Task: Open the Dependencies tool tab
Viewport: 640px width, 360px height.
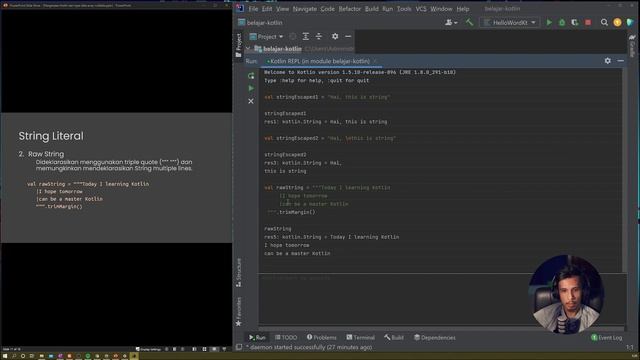Action: click(x=435, y=338)
